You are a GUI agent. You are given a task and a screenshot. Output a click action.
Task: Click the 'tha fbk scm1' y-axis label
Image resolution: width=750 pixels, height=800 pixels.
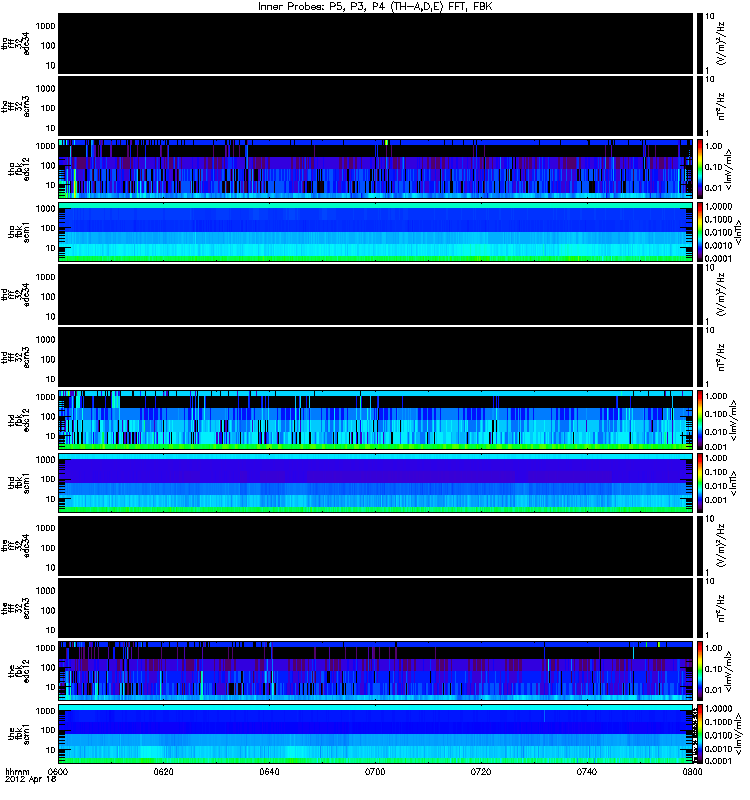[x=19, y=232]
